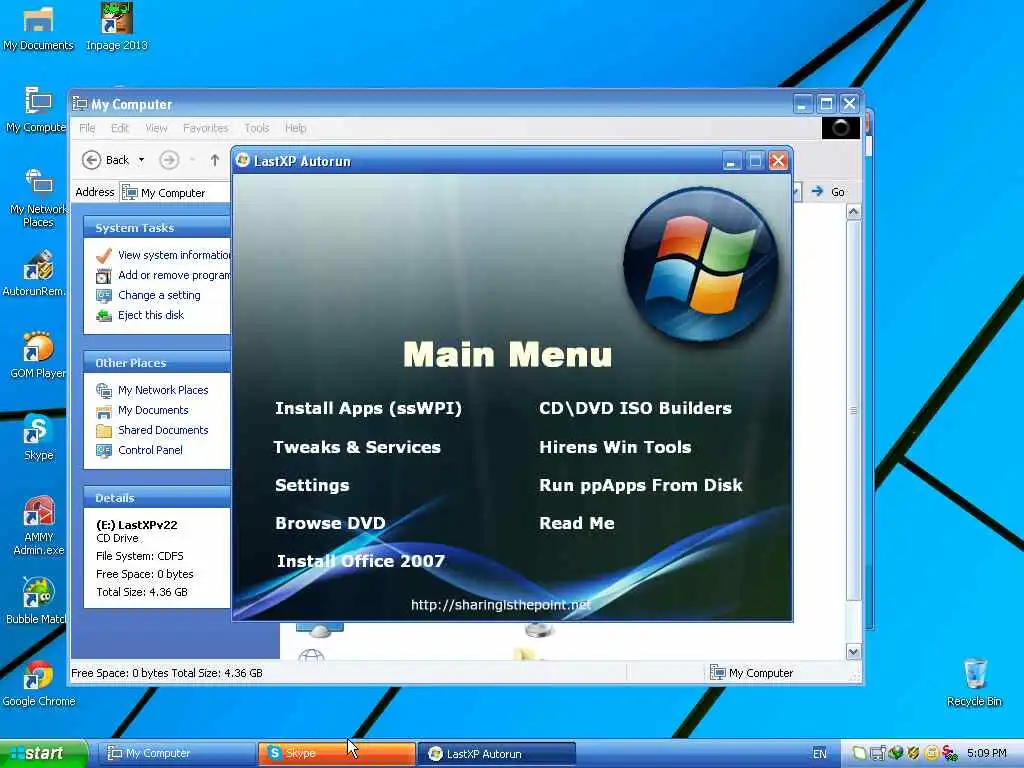Click the Start button
Image resolution: width=1024 pixels, height=768 pixels.
tap(44, 754)
